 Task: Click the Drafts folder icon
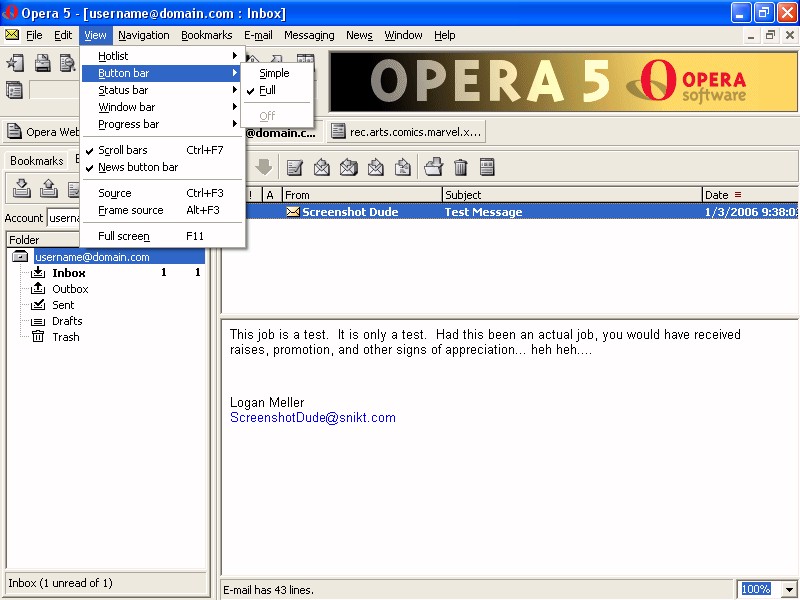[38, 321]
